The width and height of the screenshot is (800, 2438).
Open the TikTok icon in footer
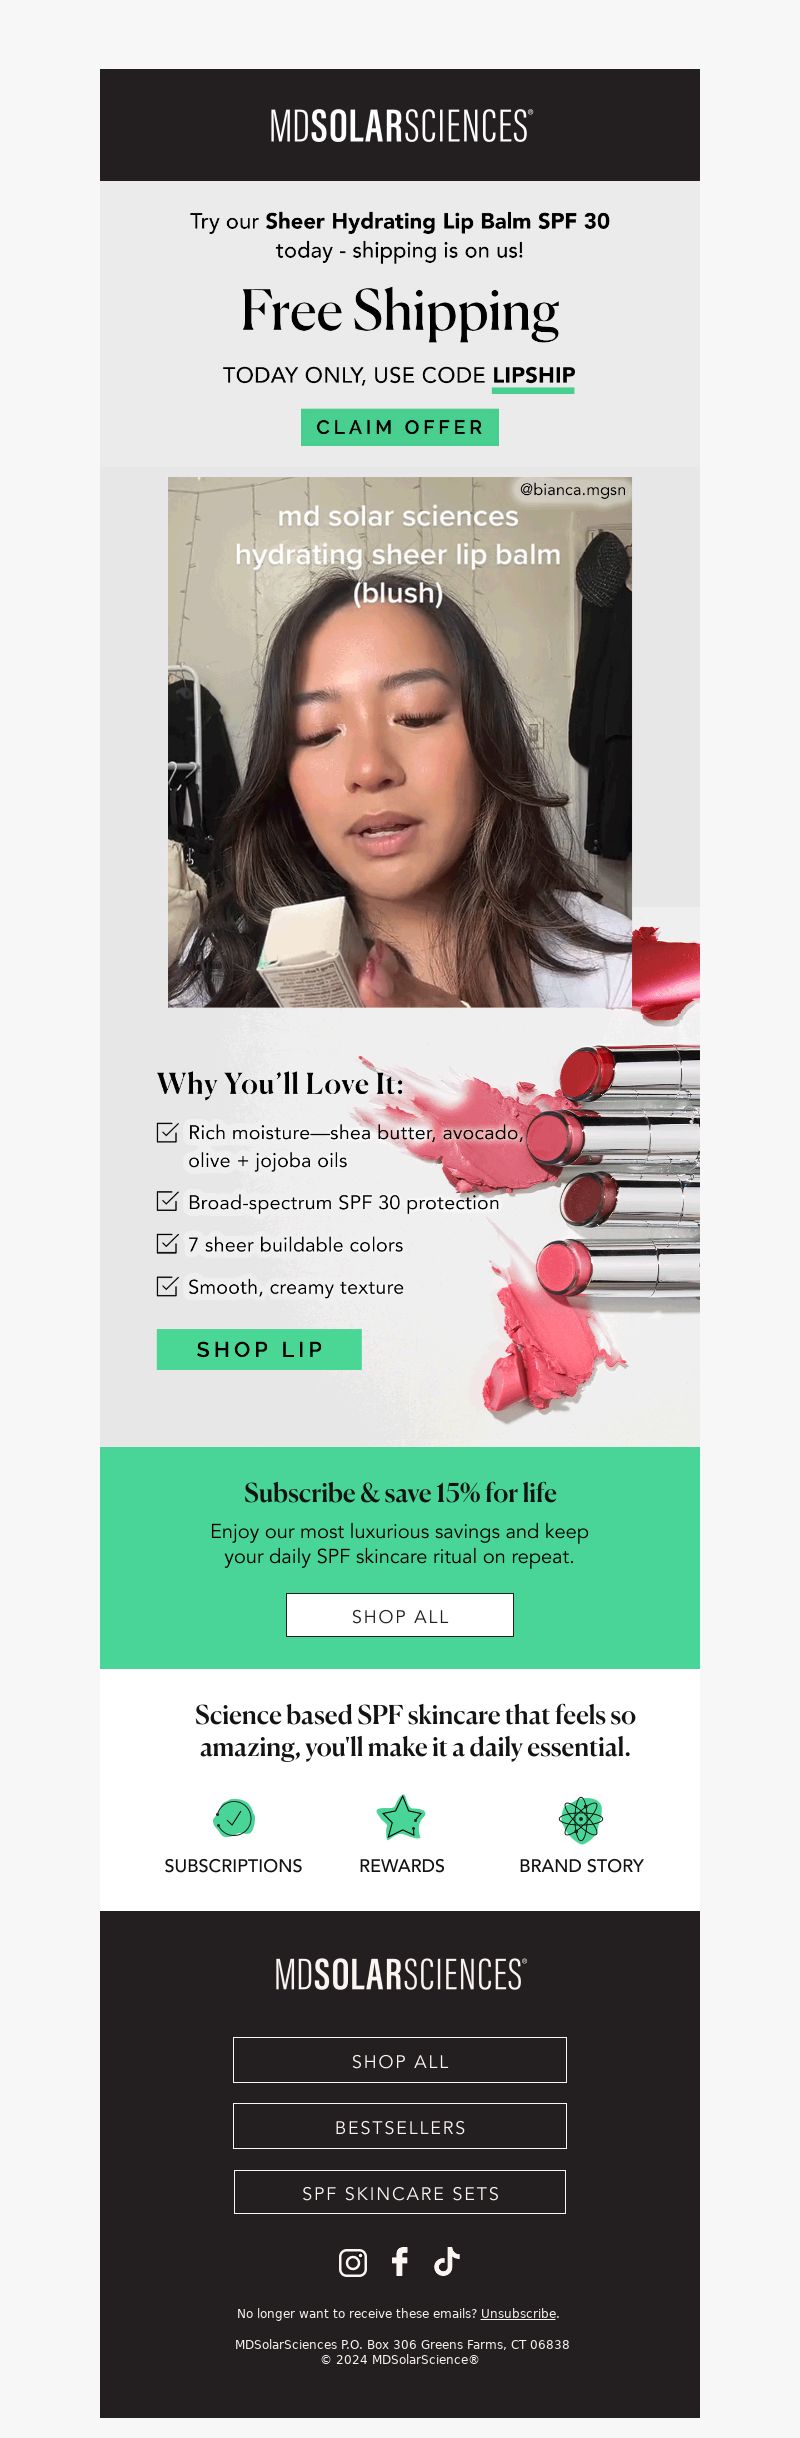tap(446, 2261)
